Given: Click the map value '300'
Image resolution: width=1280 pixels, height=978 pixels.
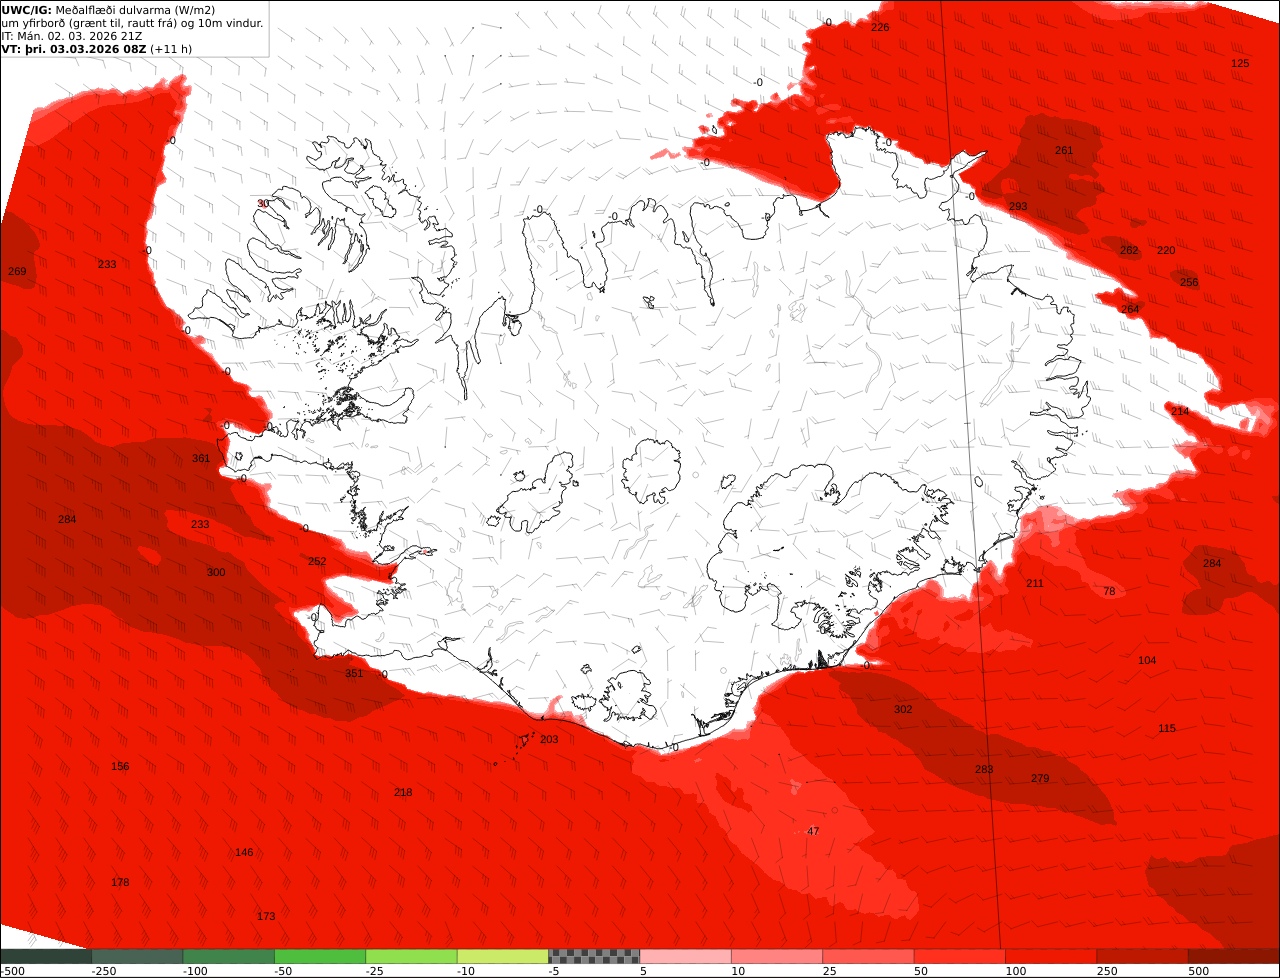Looking at the screenshot, I should (x=216, y=572).
